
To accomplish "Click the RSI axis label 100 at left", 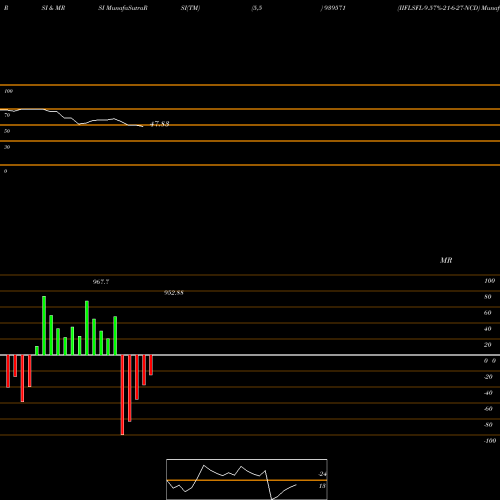I will coord(8,91).
